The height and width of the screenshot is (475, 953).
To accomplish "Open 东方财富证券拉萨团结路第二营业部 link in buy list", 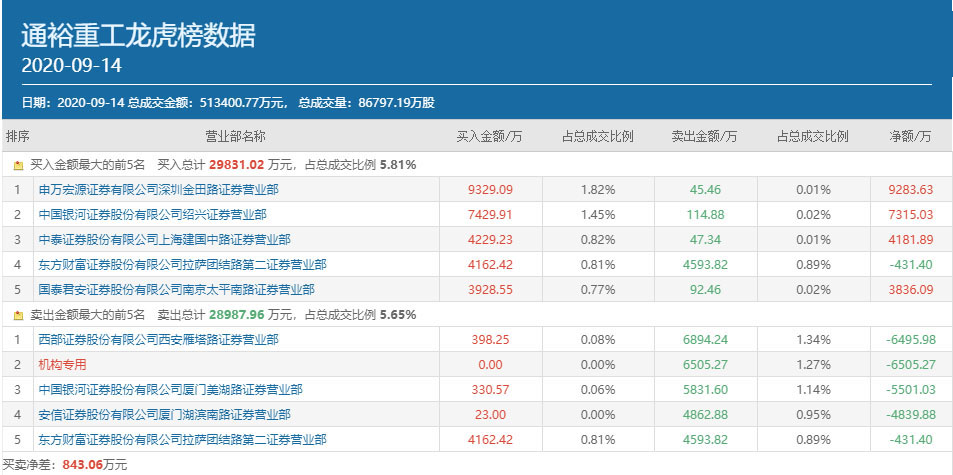I will pos(182,265).
